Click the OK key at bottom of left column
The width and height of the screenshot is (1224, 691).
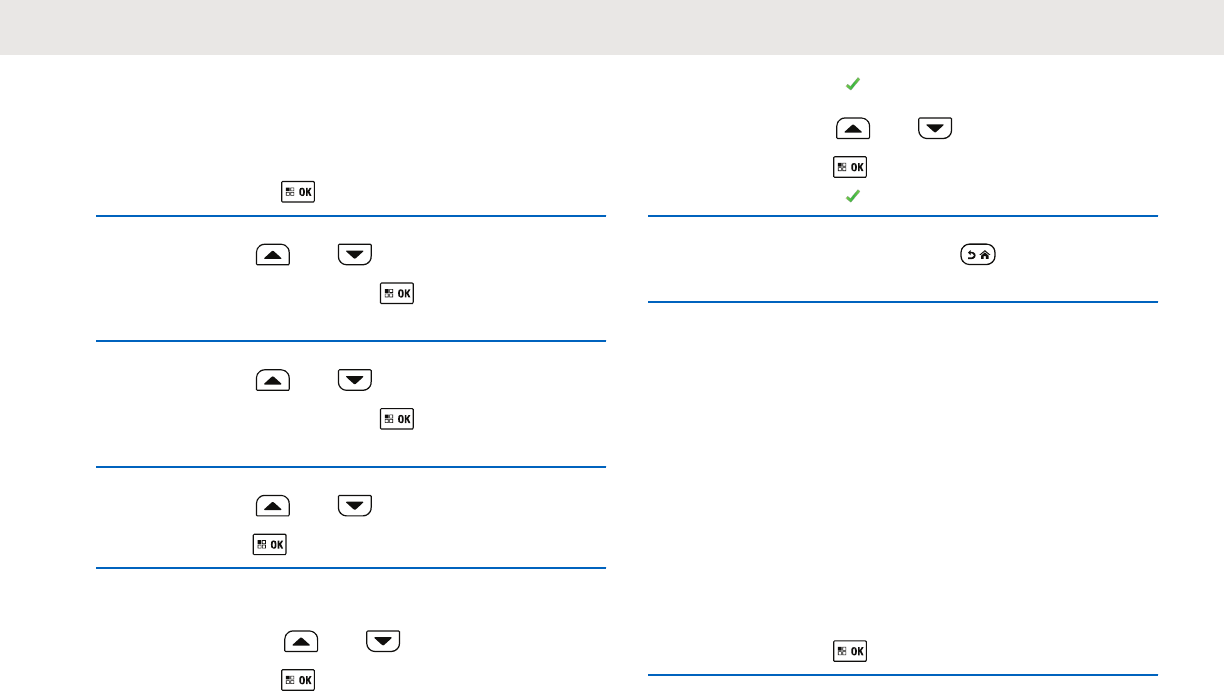[298, 679]
